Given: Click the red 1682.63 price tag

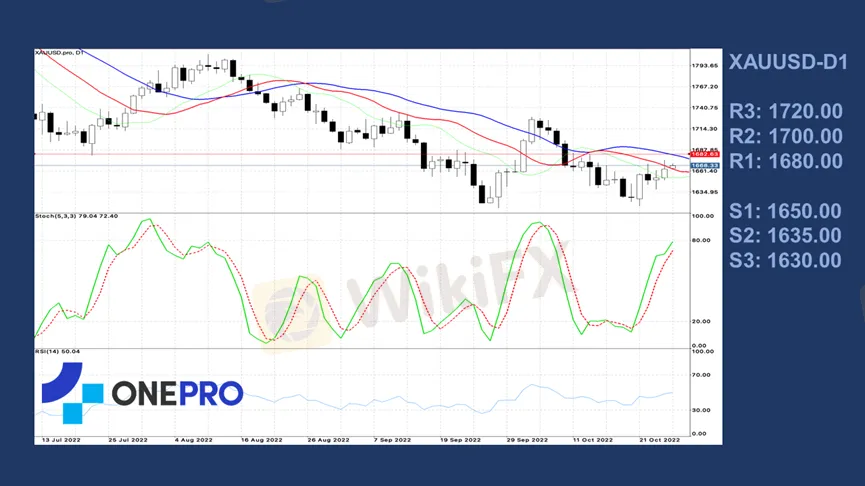Looking at the screenshot, I should [x=705, y=154].
